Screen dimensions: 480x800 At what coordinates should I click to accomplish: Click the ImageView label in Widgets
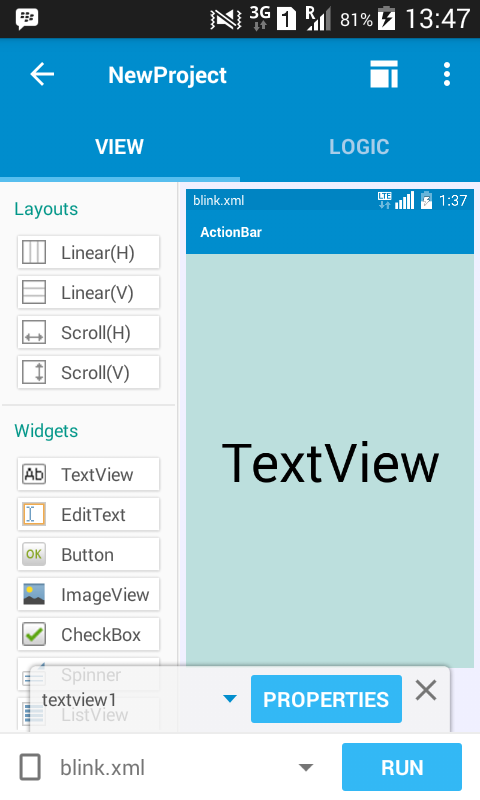pos(105,595)
